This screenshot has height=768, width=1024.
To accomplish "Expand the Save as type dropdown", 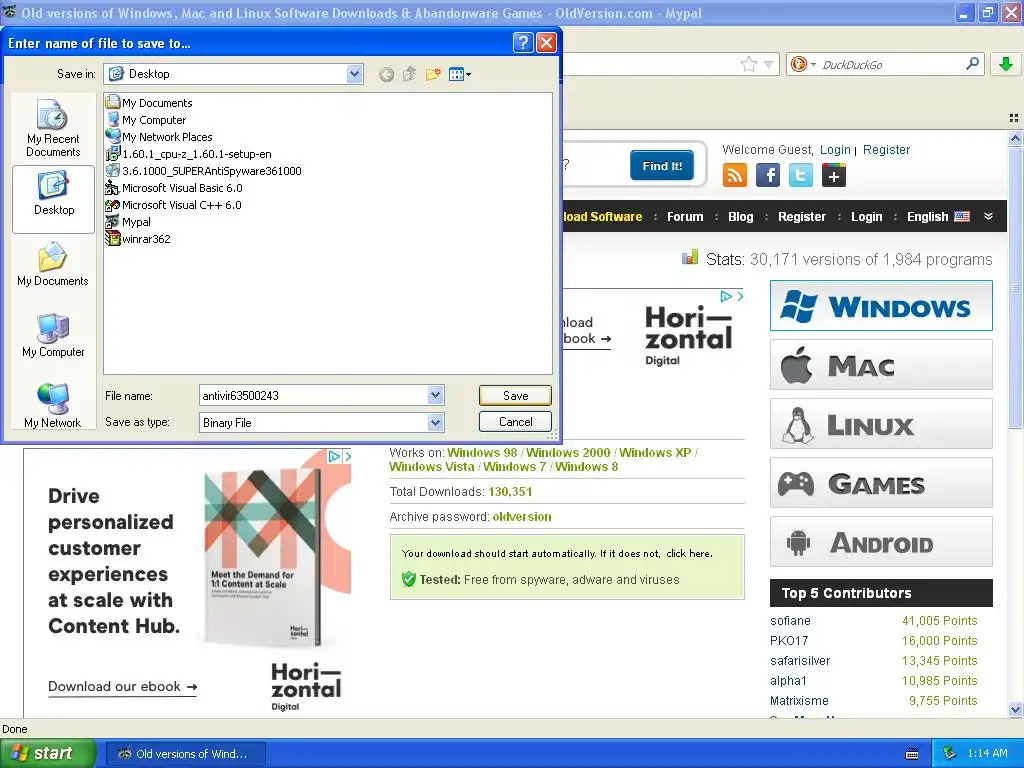I will point(436,423).
